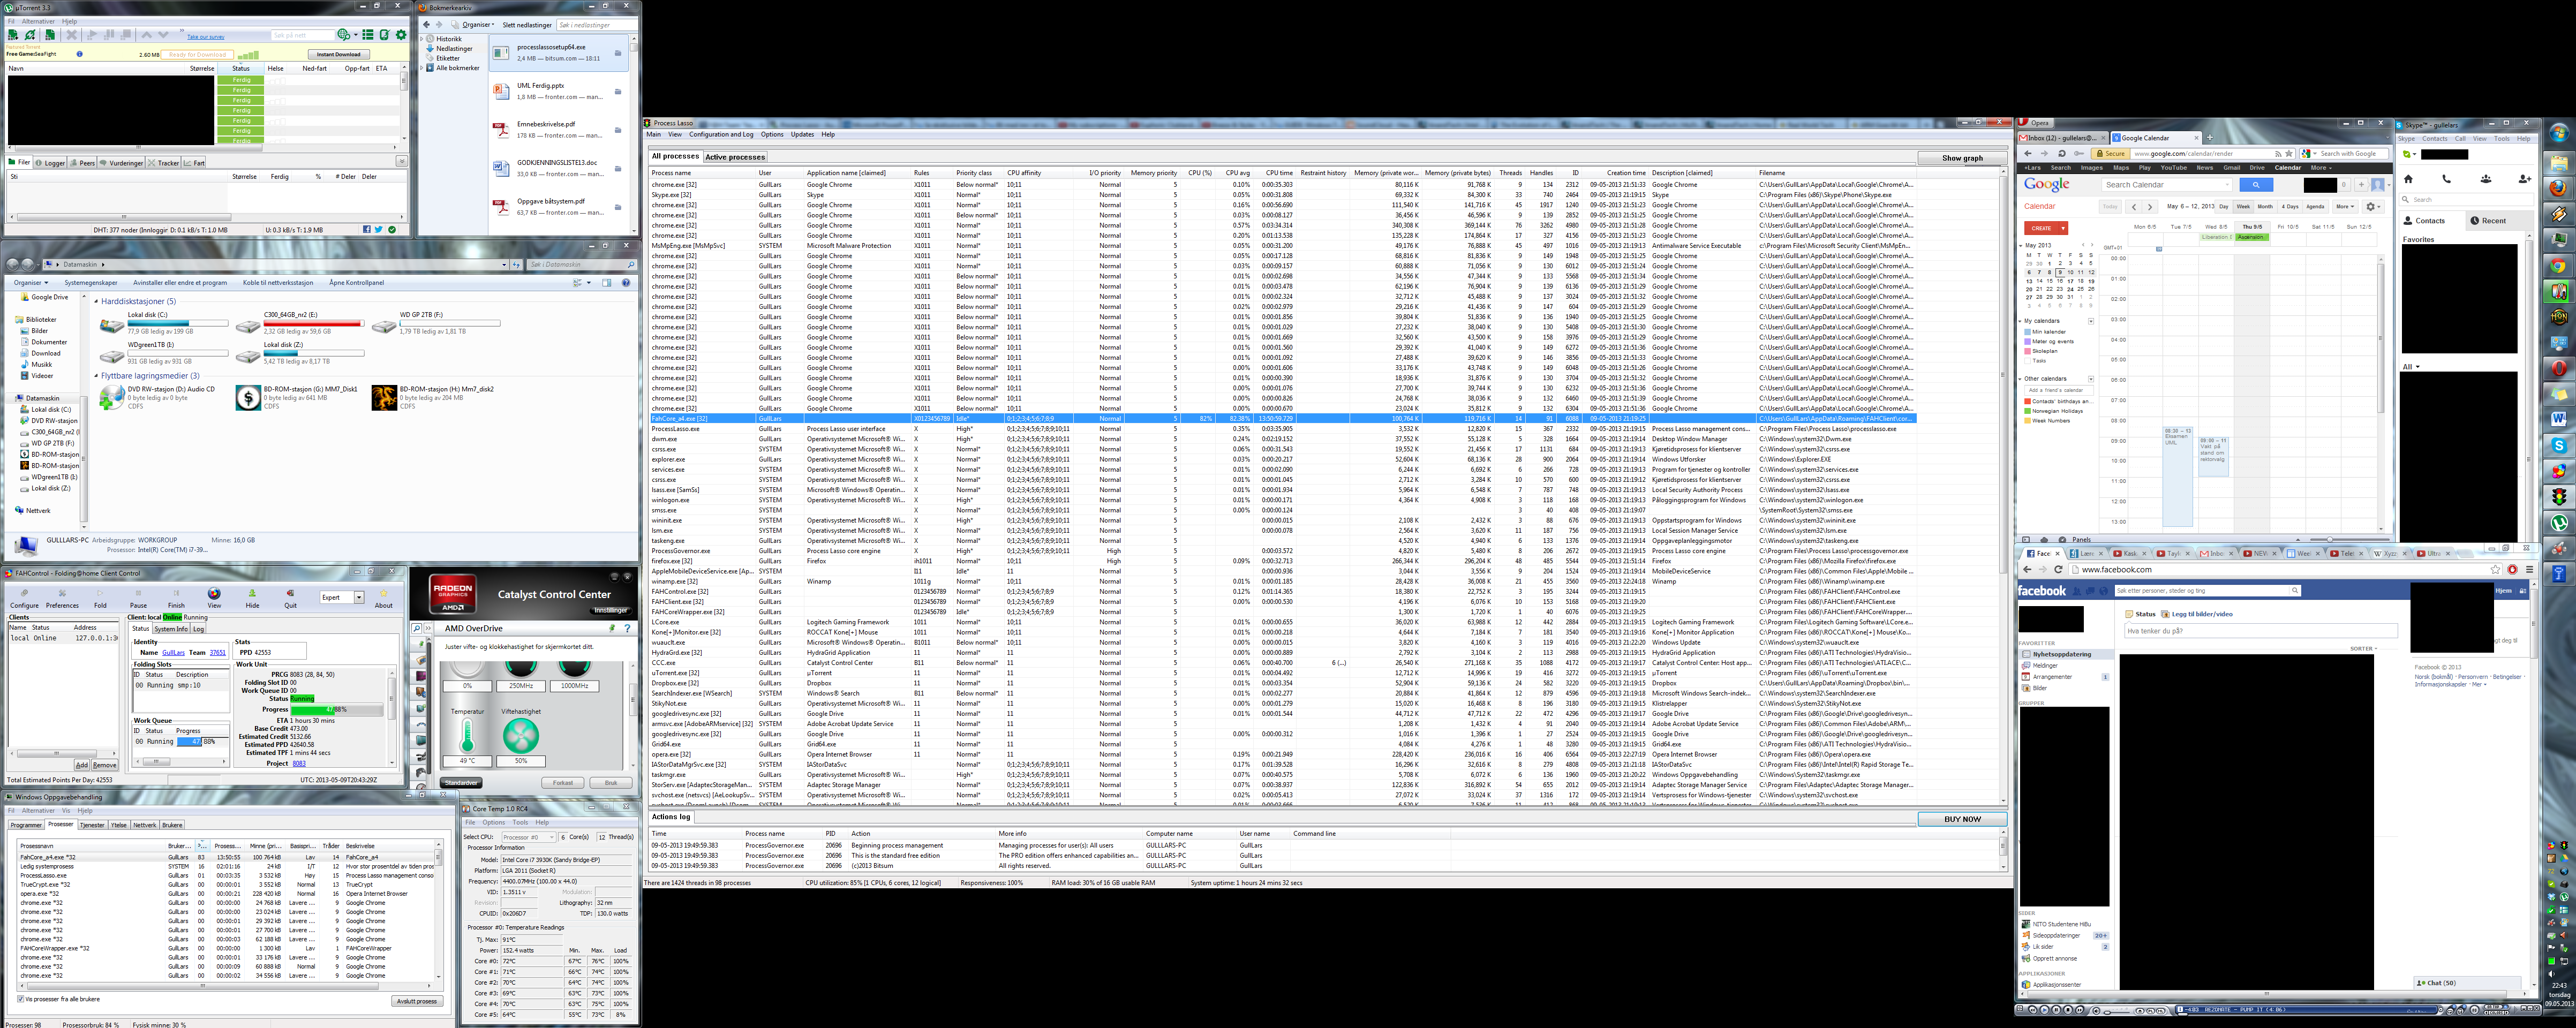The image size is (2576, 1028).
Task: Open the Expert mode dropdown in FAHControl
Action: 342,598
